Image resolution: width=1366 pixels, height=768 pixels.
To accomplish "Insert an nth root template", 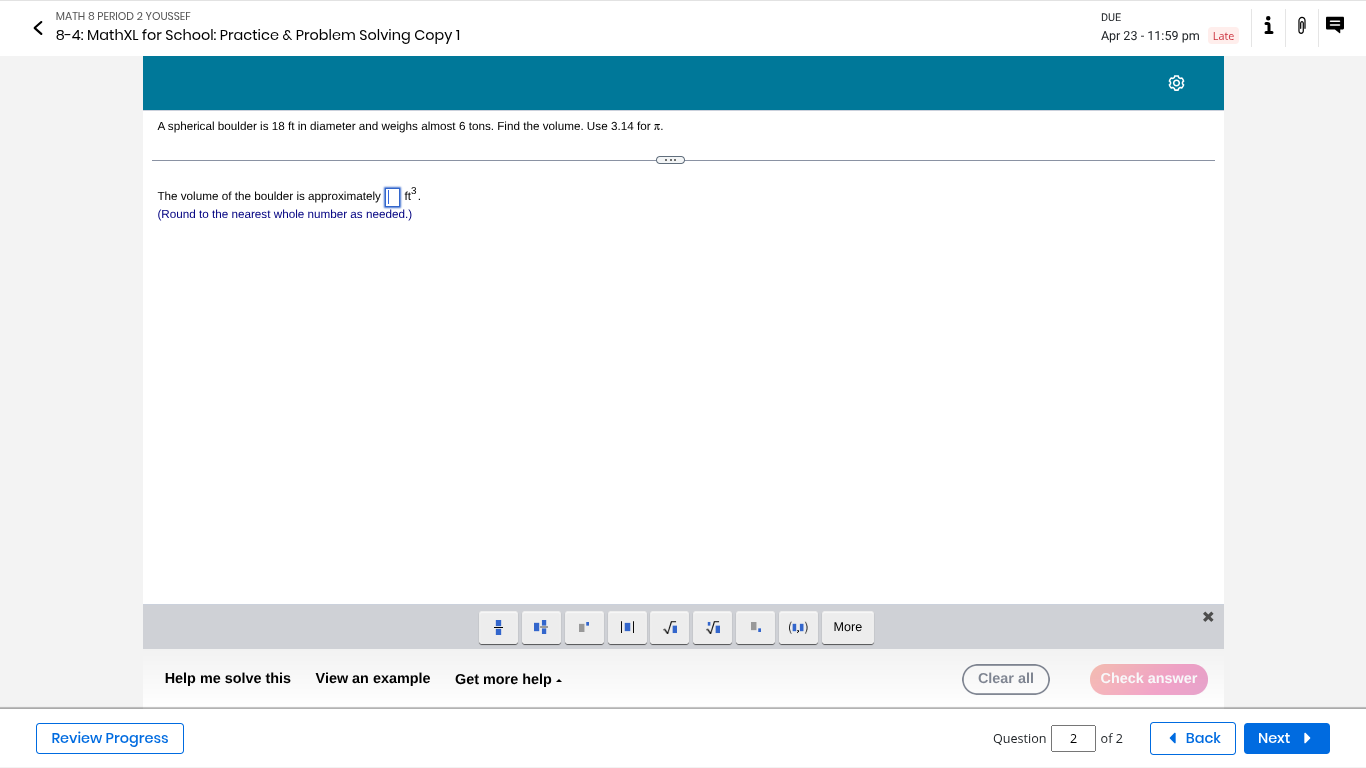I will 712,627.
